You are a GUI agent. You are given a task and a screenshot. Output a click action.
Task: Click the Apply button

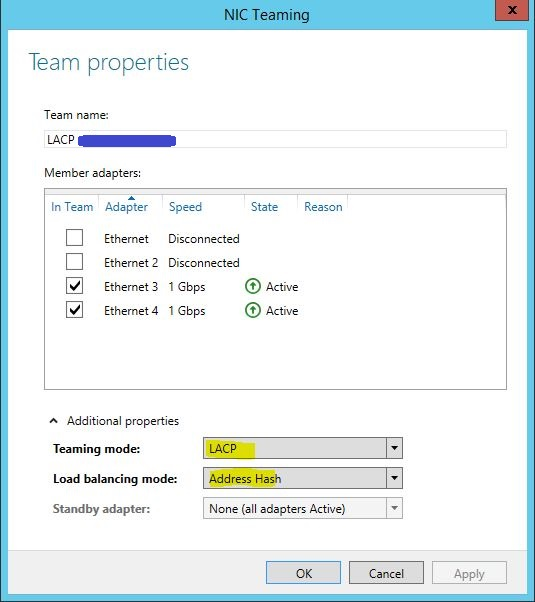[x=469, y=573]
